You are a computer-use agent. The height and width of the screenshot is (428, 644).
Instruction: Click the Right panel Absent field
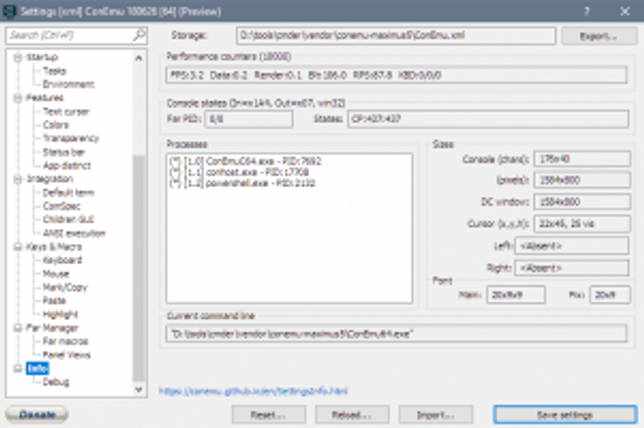point(572,268)
